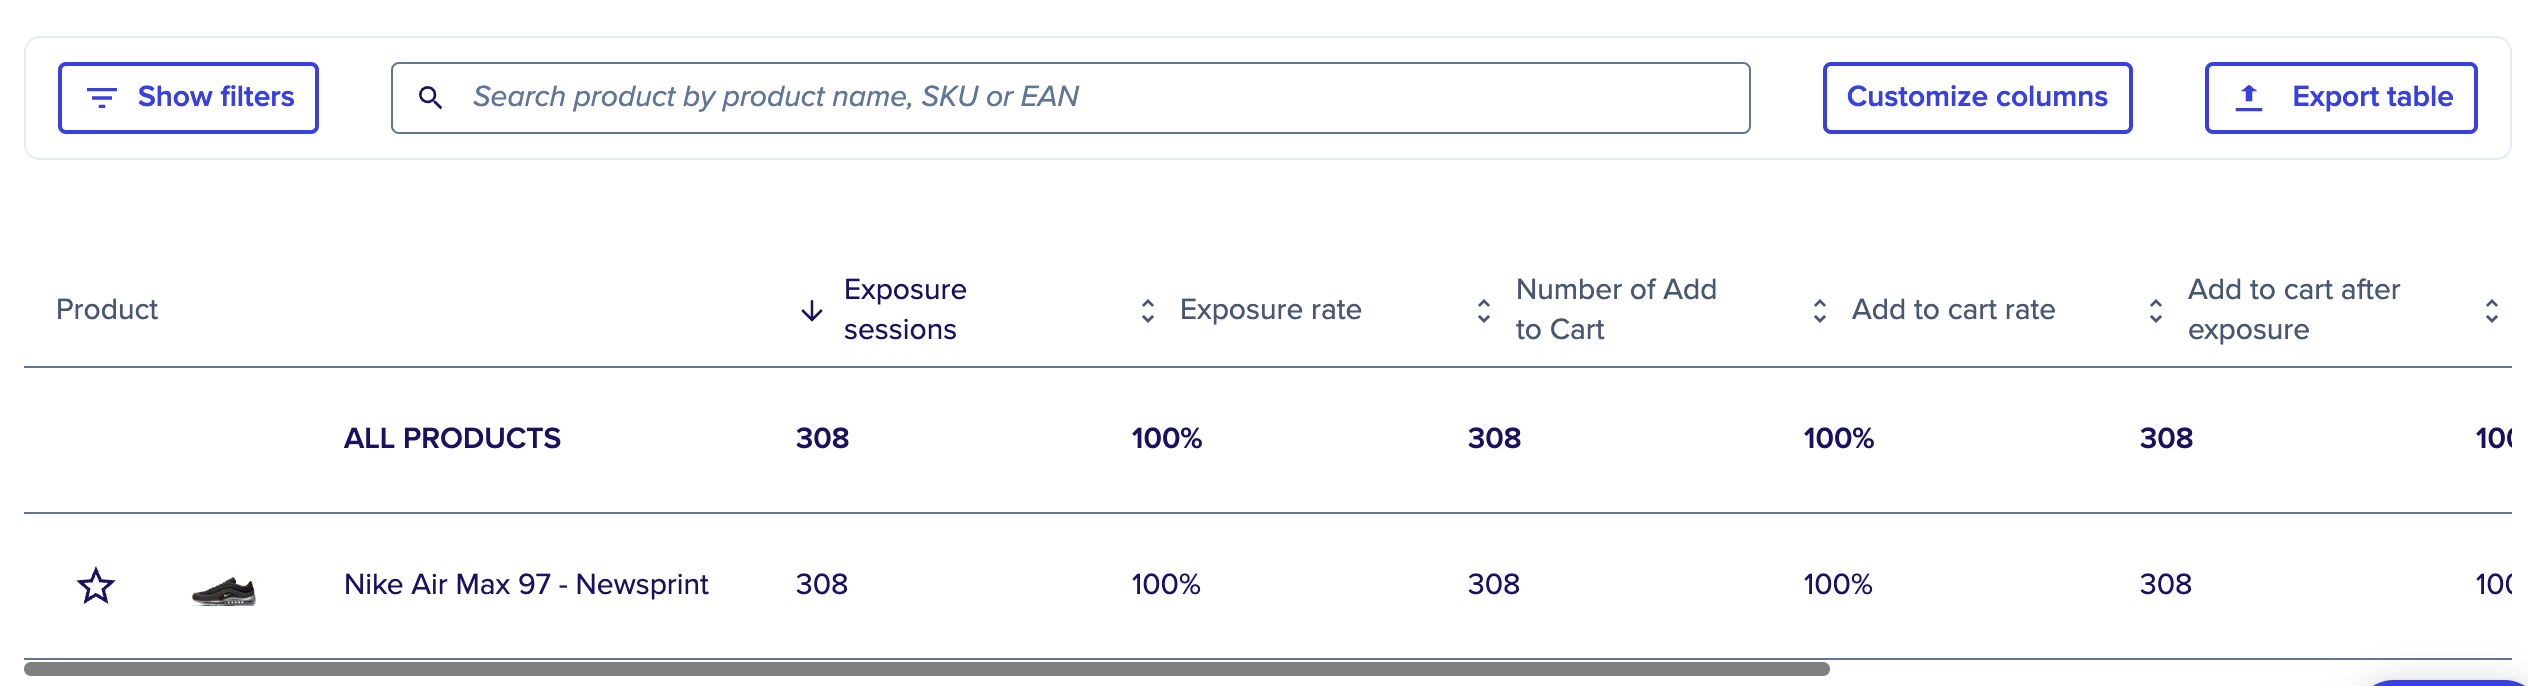Click the horizontal table scrollbar
This screenshot has height=686, width=2528.
click(927, 669)
